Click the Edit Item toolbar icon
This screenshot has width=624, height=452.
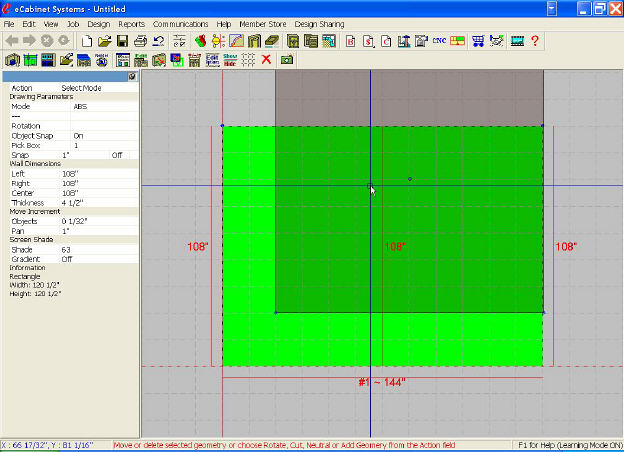[212, 60]
